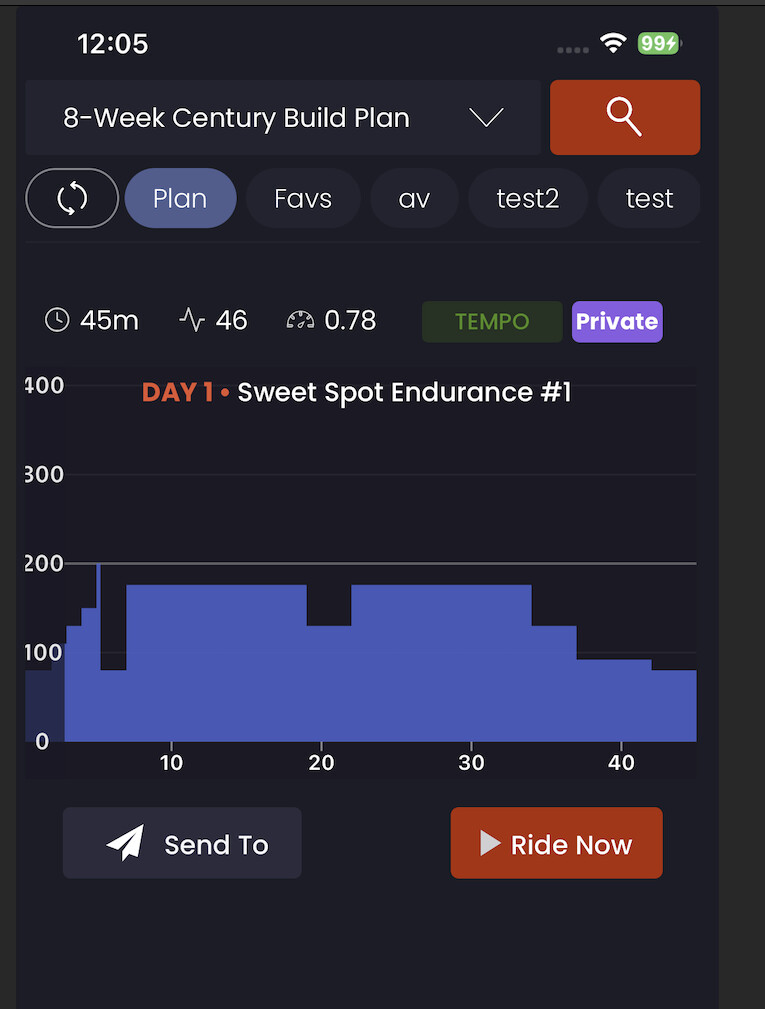Select the test2 tab

(x=527, y=198)
